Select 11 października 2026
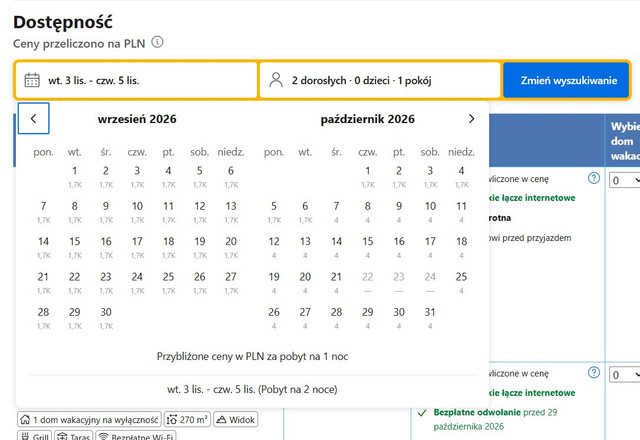Screen dimensions: 640x440 tap(461, 212)
